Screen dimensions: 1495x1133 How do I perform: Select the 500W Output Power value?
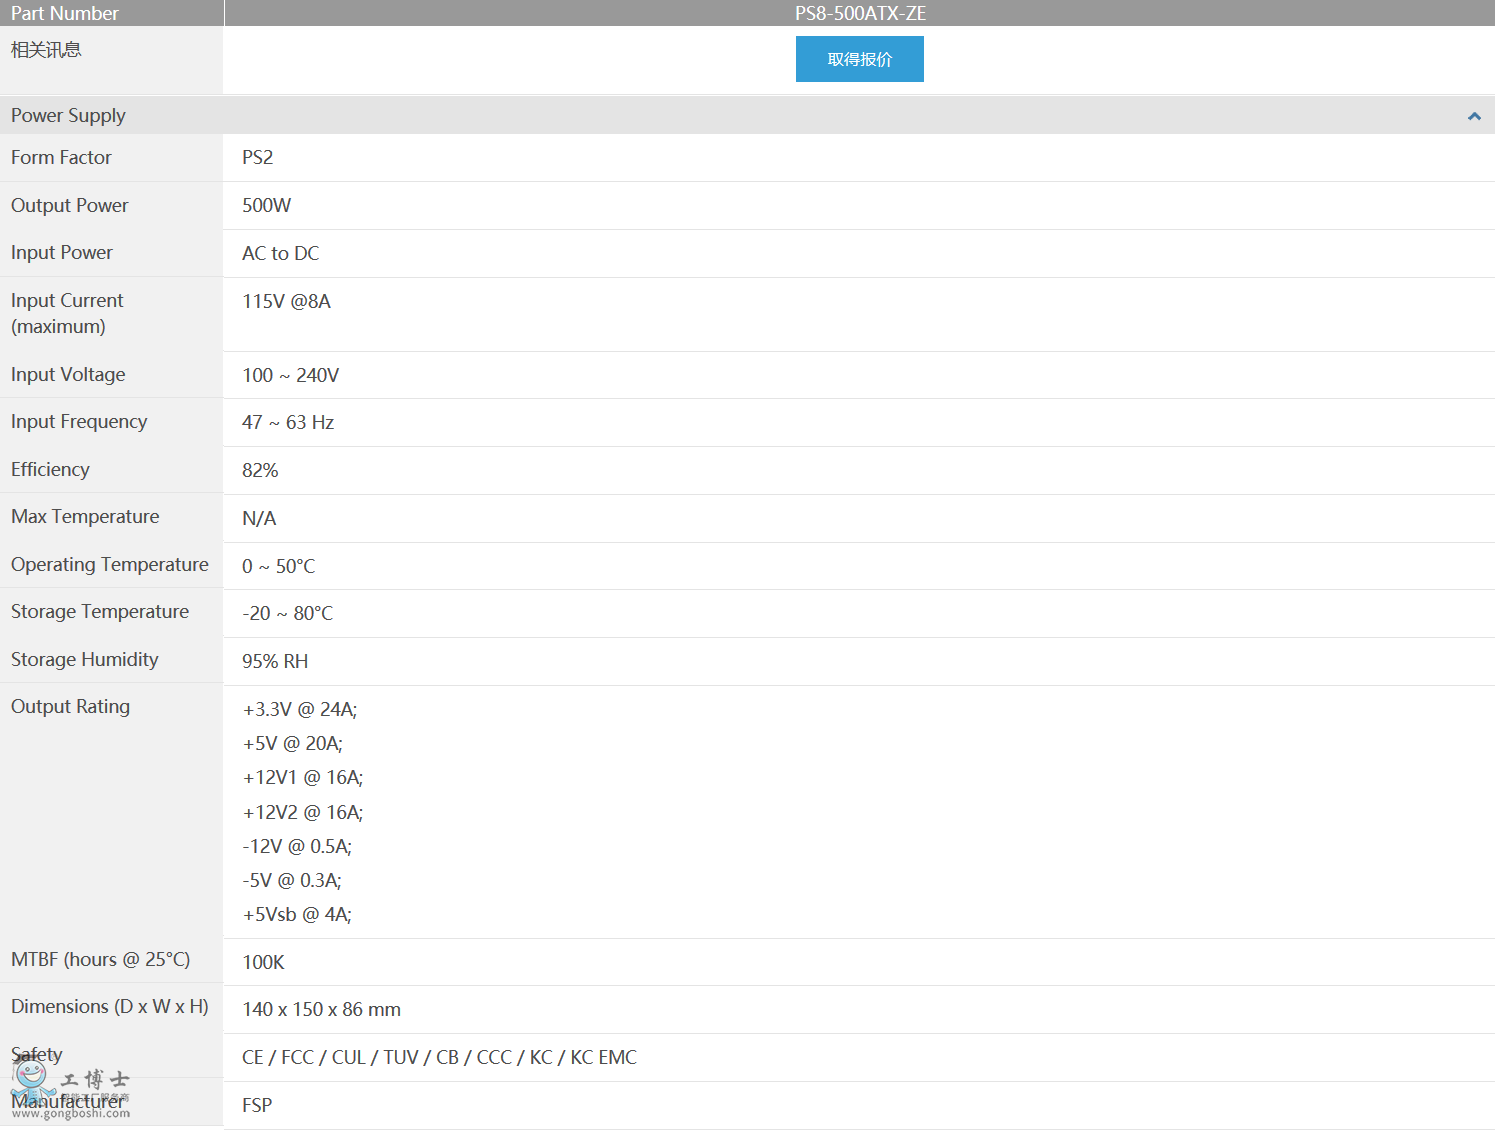pyautogui.click(x=266, y=206)
